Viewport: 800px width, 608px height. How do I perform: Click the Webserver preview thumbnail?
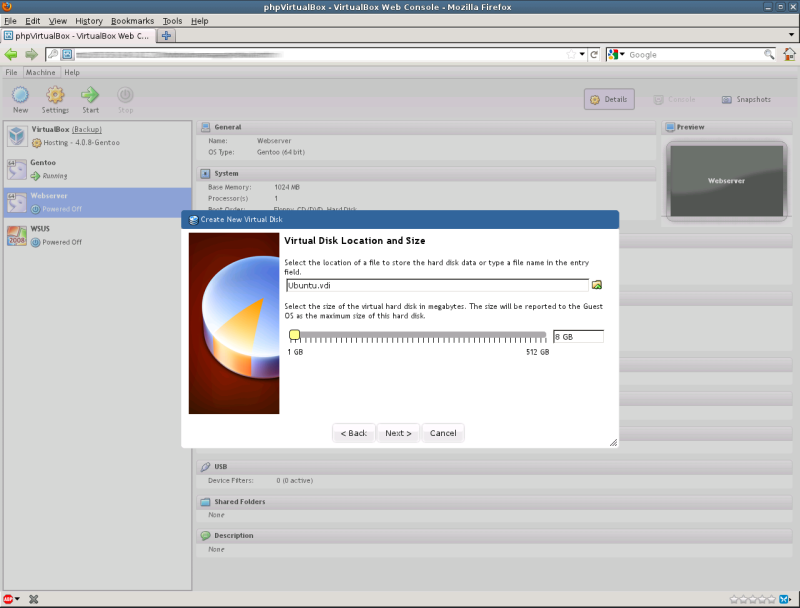tap(727, 181)
